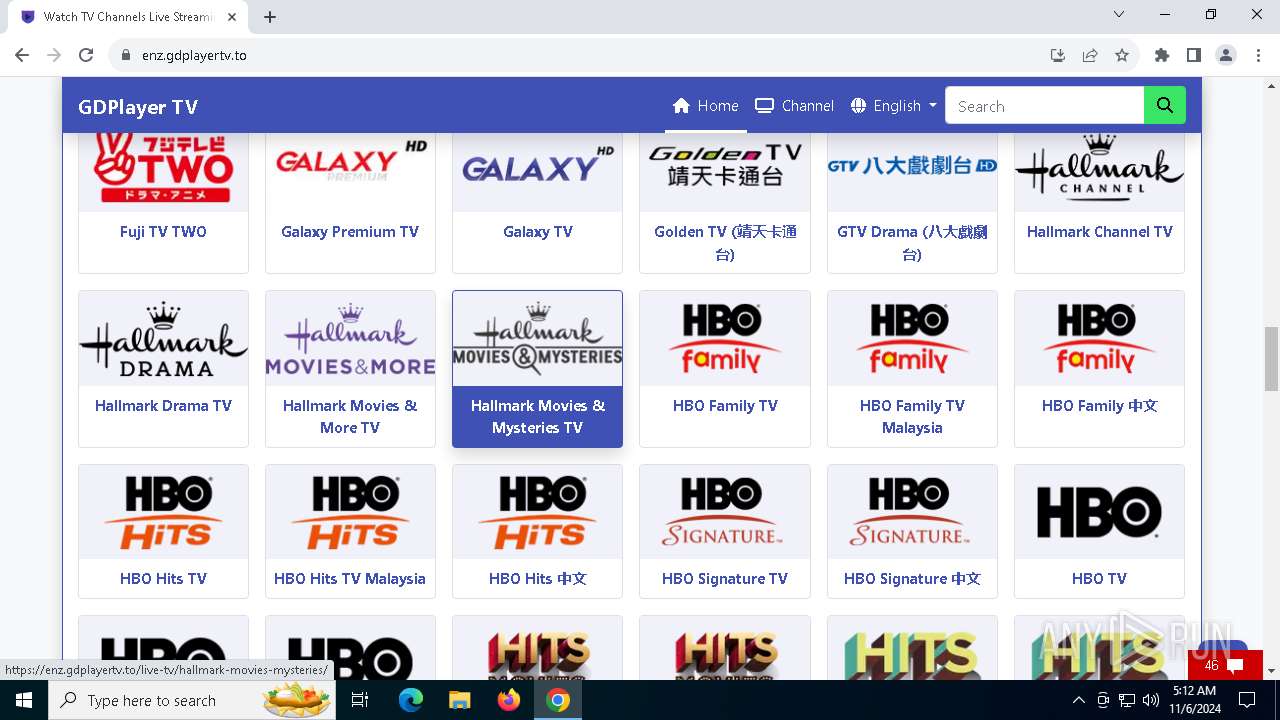Bookmark this page with star icon

[x=1122, y=55]
